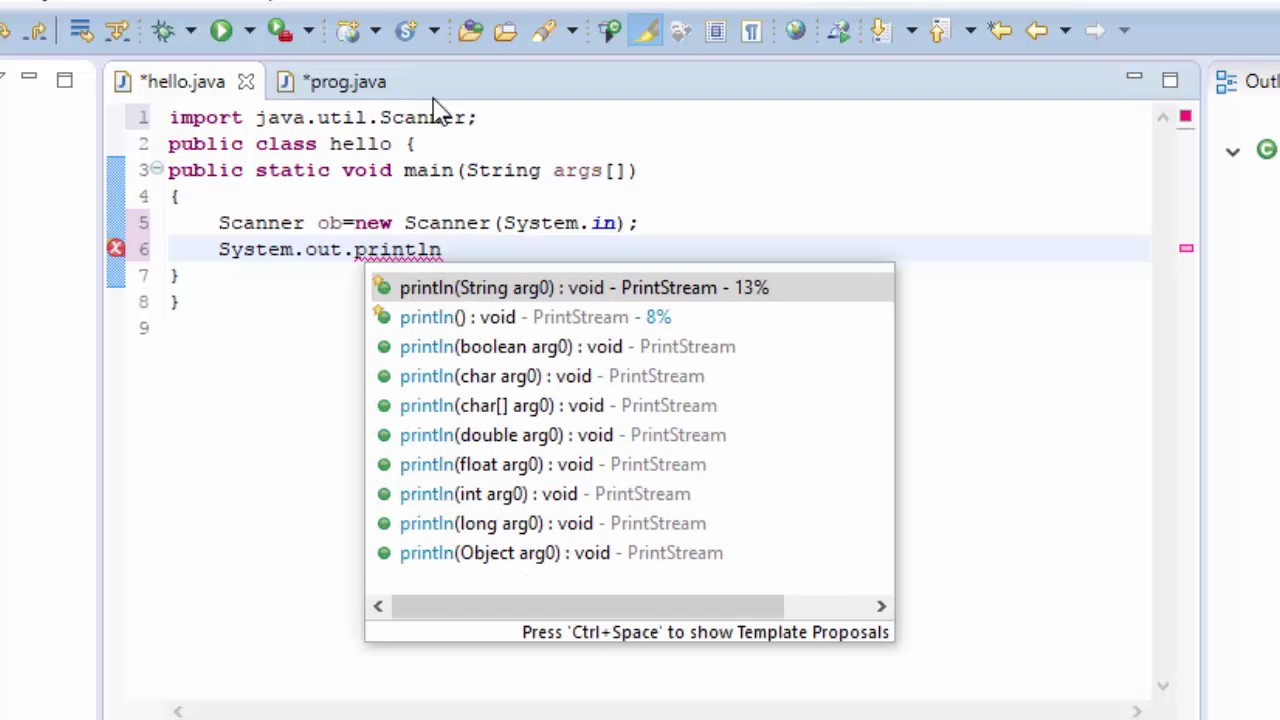Open New Java Project dropdown arrow
The image size is (1280, 720).
point(375,31)
